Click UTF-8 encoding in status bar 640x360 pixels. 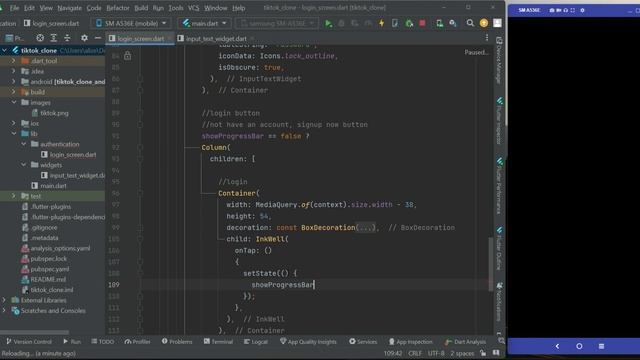click(x=436, y=353)
